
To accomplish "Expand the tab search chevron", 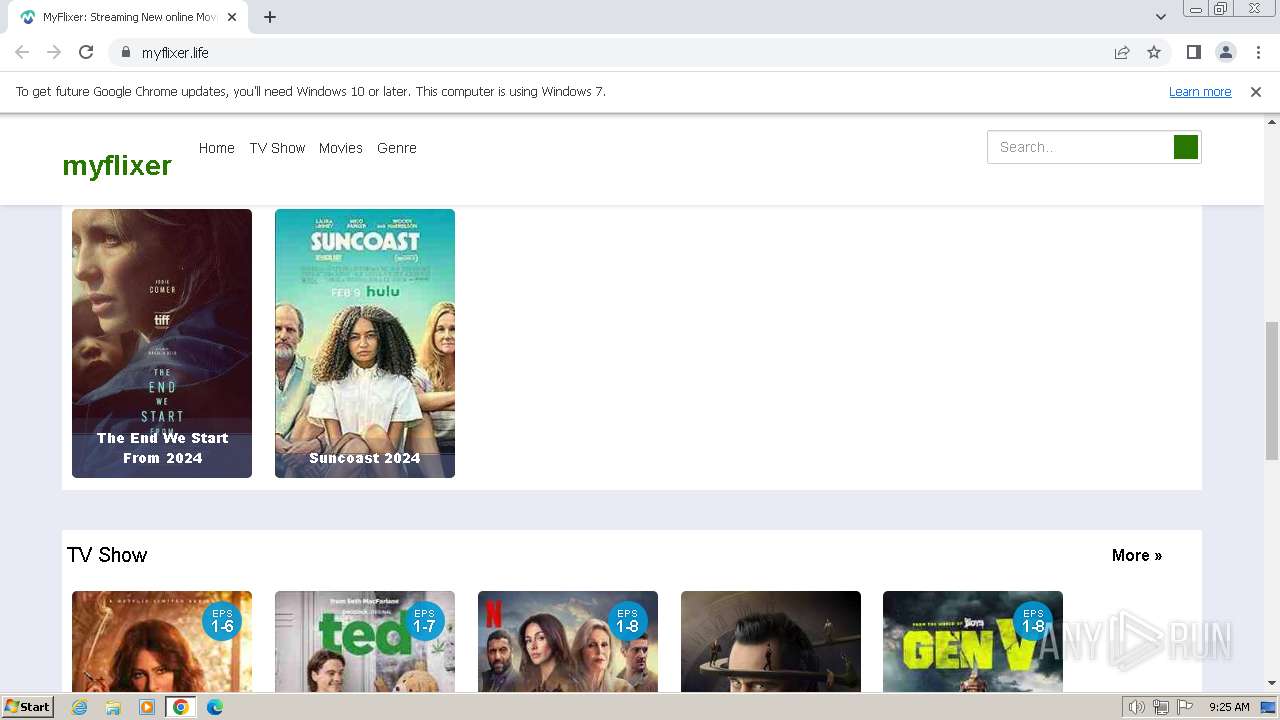I will point(1161,17).
